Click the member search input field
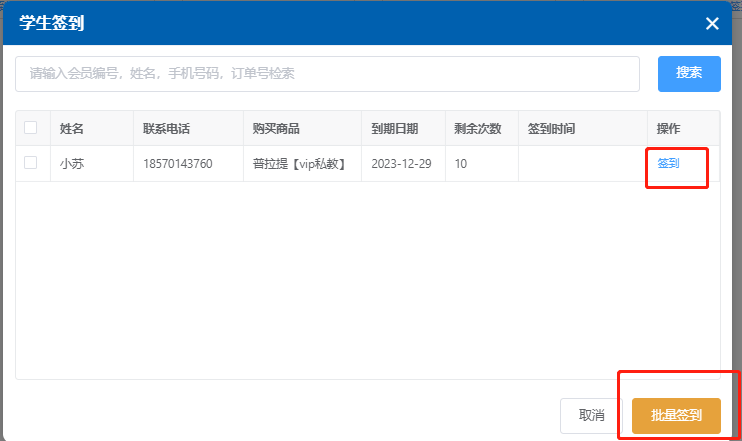 tap(327, 74)
